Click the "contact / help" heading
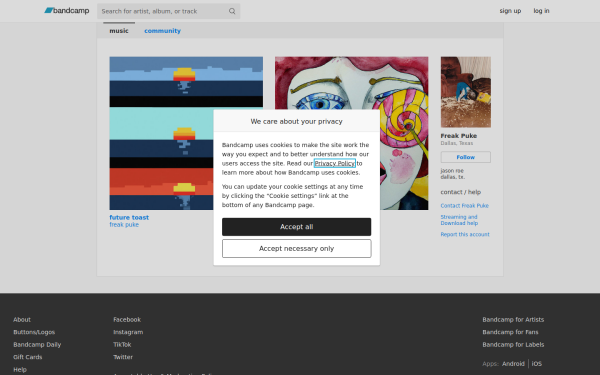Screen dimensions: 600x375 point(461,192)
